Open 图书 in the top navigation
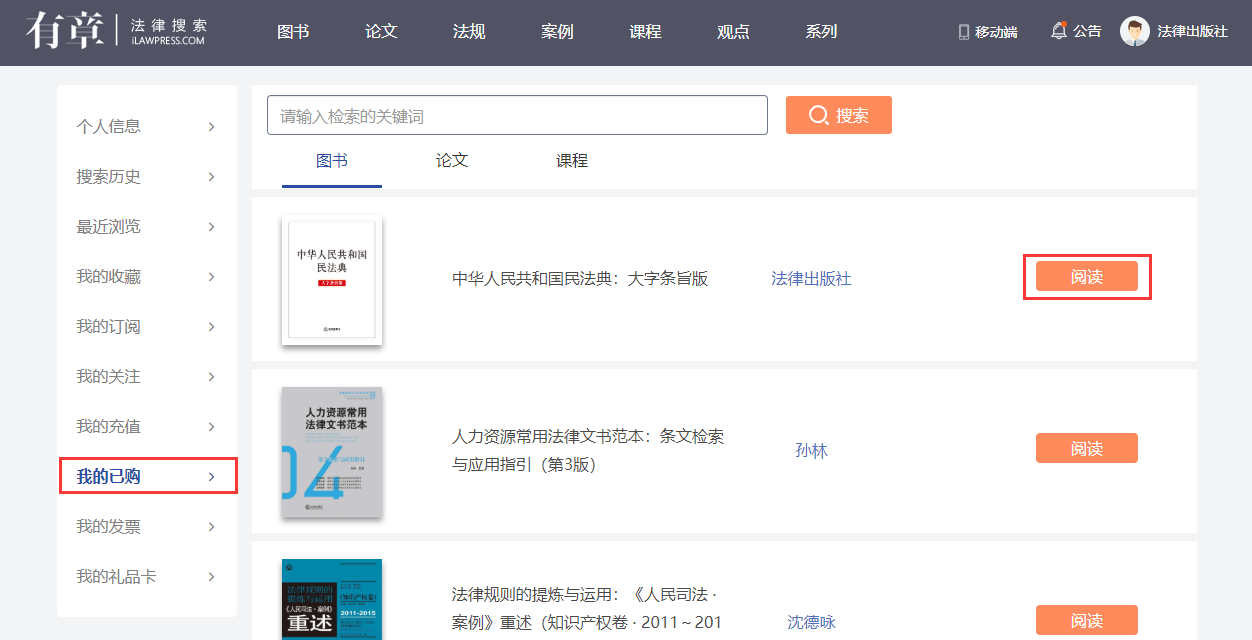The height and width of the screenshot is (640, 1252). (x=293, y=32)
